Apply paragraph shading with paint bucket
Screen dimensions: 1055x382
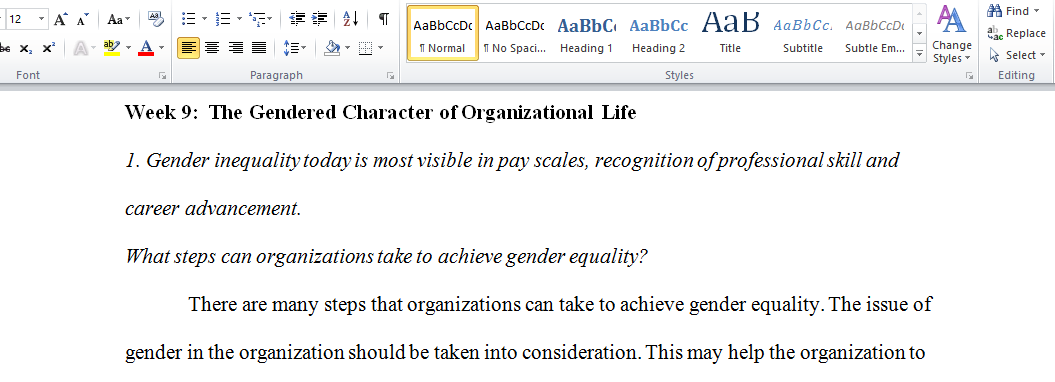click(x=332, y=48)
